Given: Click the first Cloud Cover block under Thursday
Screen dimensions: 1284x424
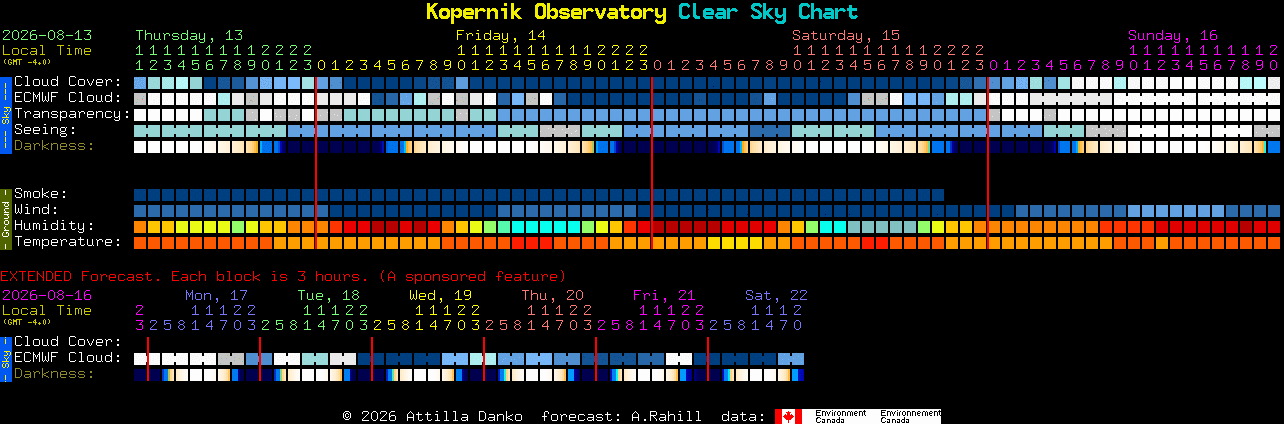Looking at the screenshot, I should 140,82.
